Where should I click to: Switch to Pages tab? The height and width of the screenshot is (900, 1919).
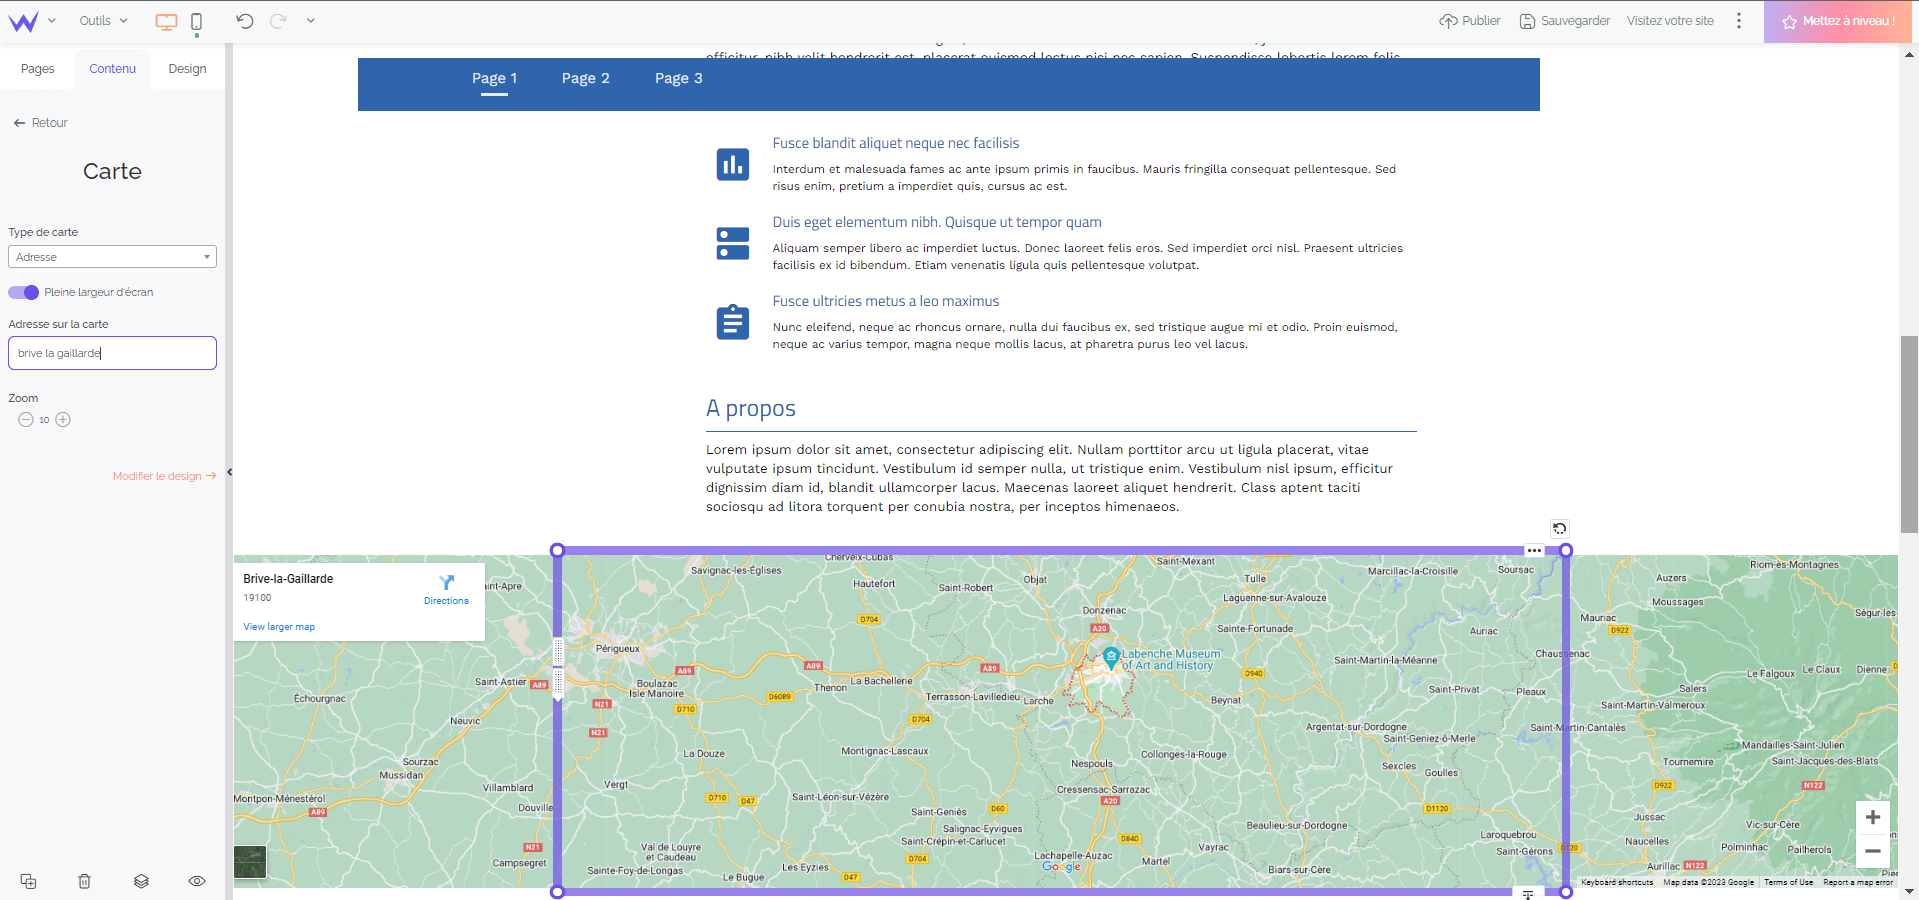click(37, 69)
